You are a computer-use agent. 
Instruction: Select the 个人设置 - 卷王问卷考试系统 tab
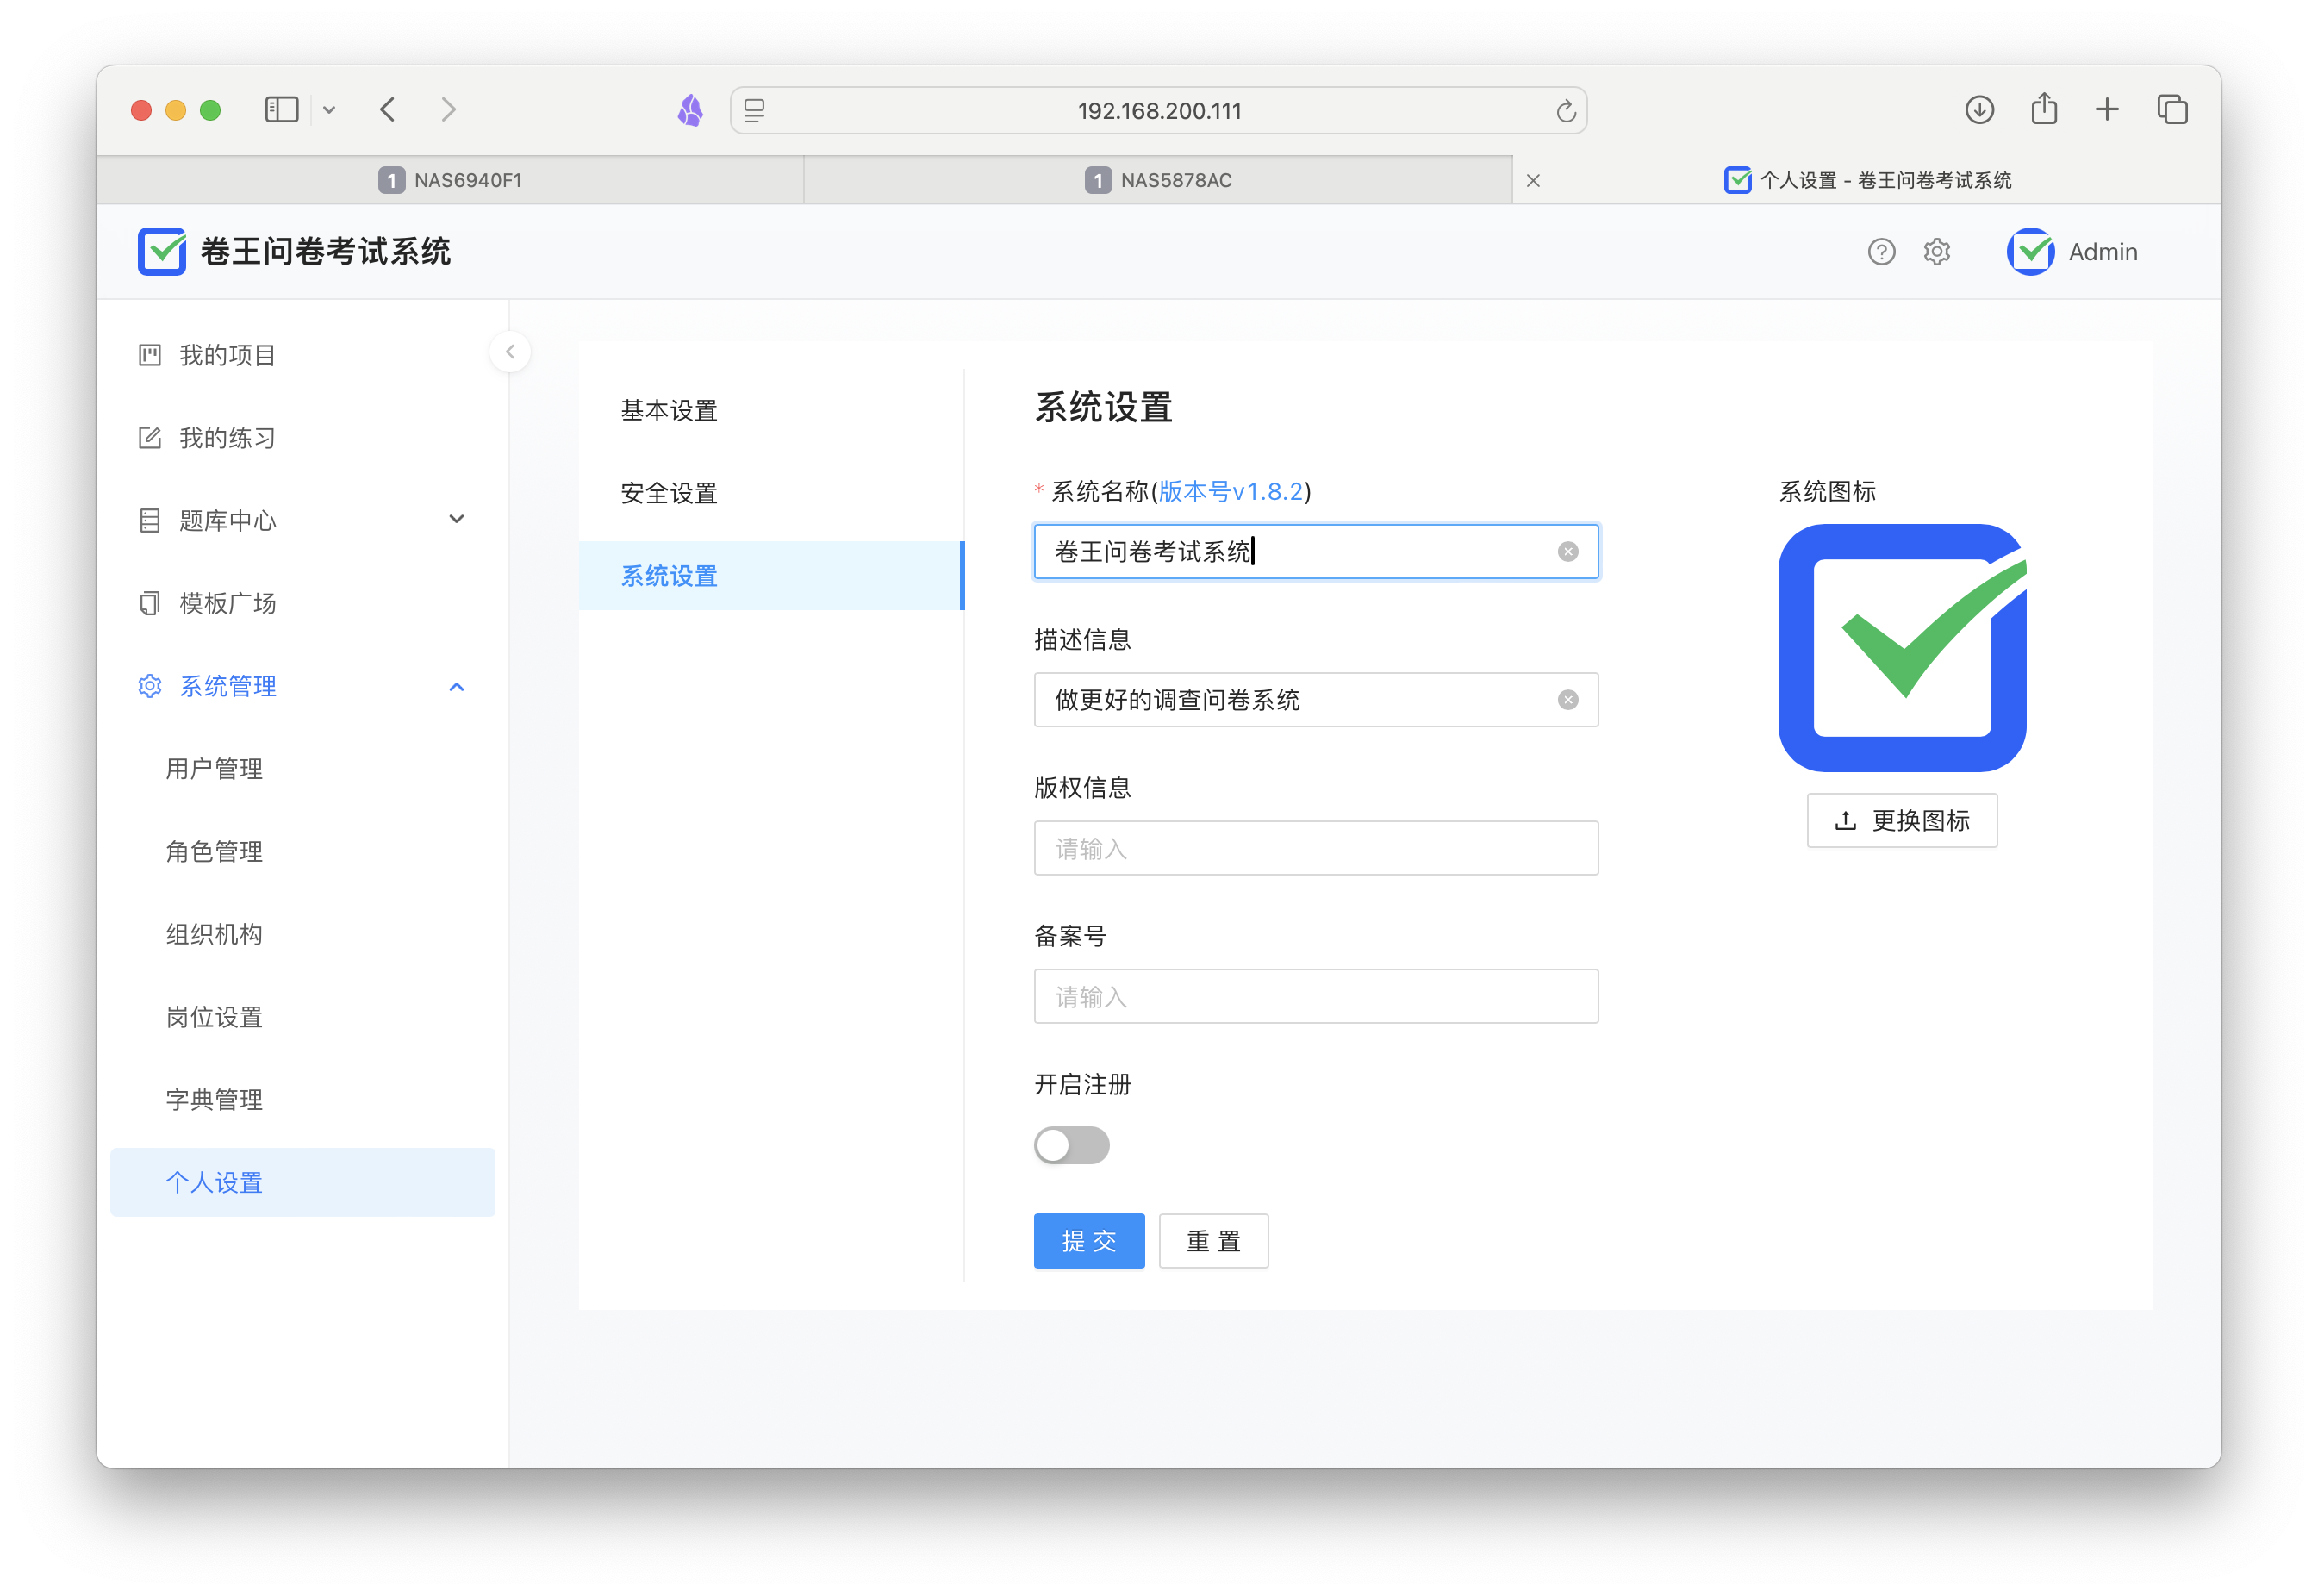(1867, 181)
